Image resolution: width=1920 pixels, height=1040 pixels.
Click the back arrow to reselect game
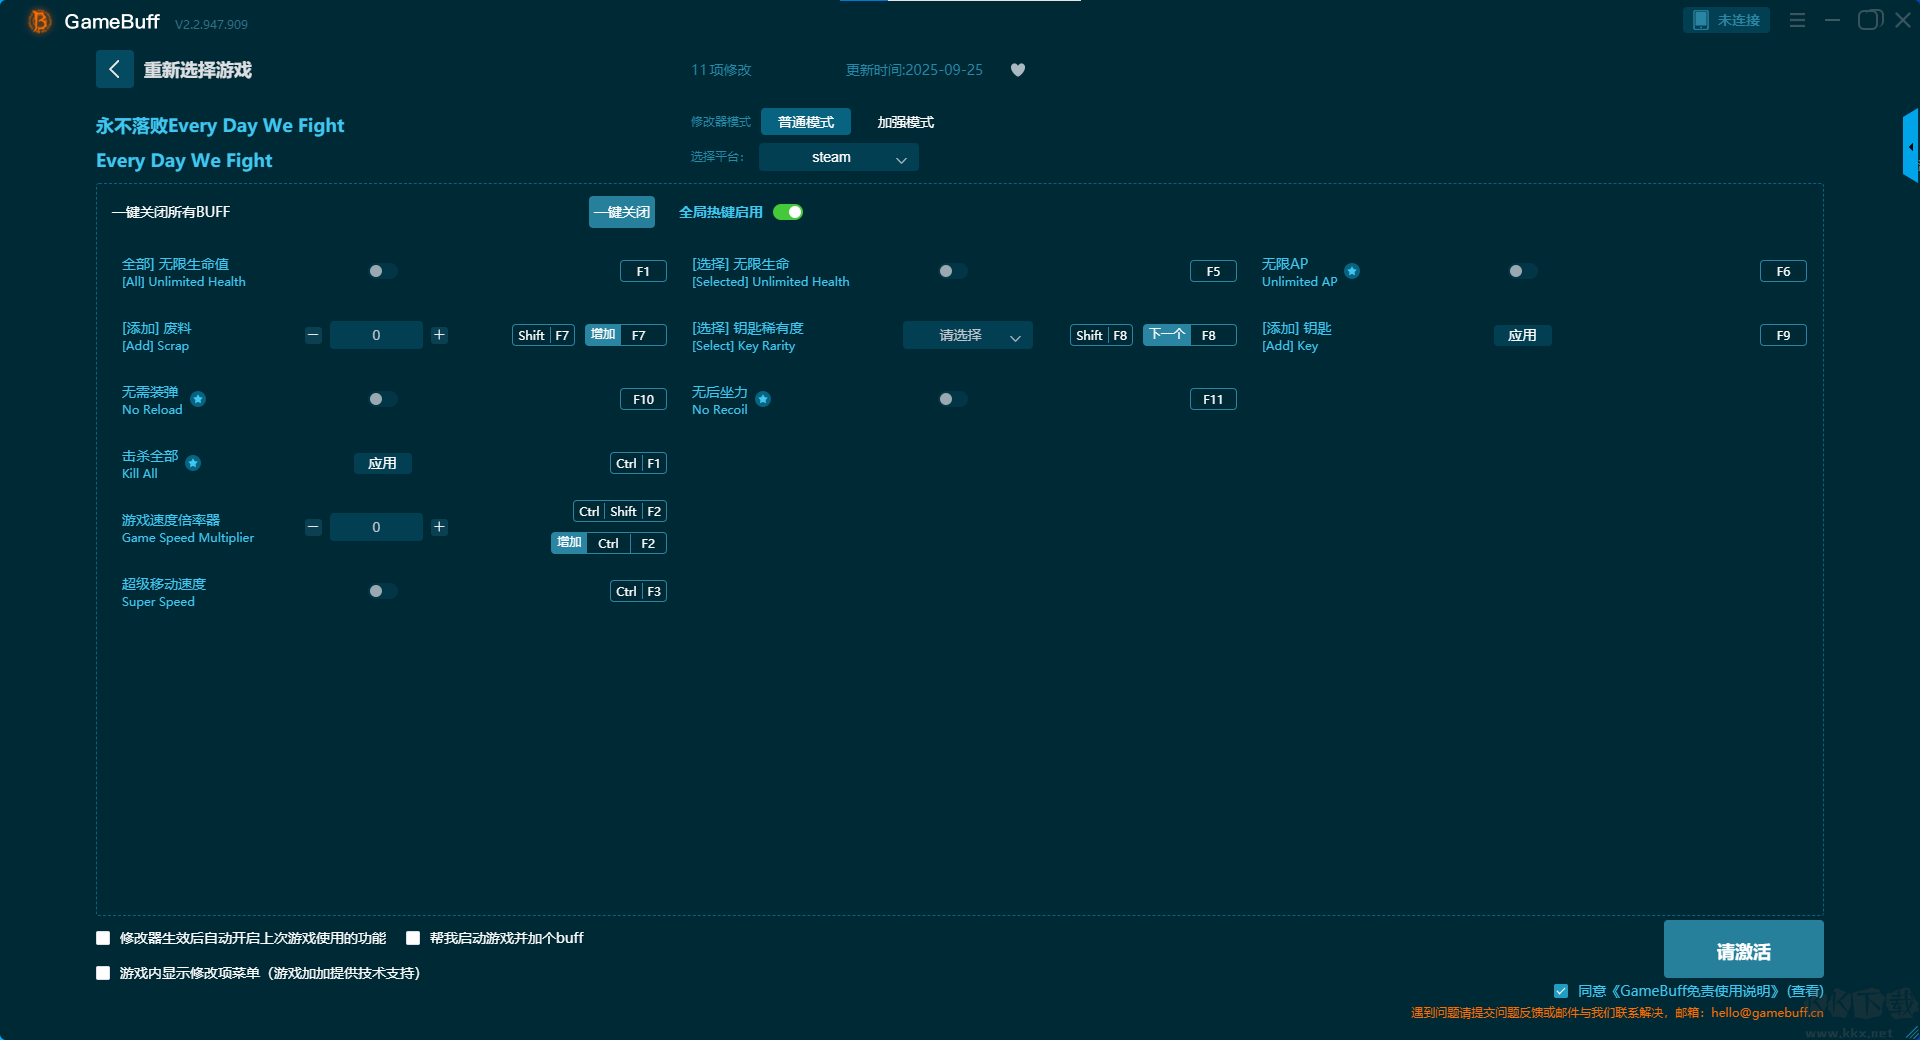click(x=114, y=69)
